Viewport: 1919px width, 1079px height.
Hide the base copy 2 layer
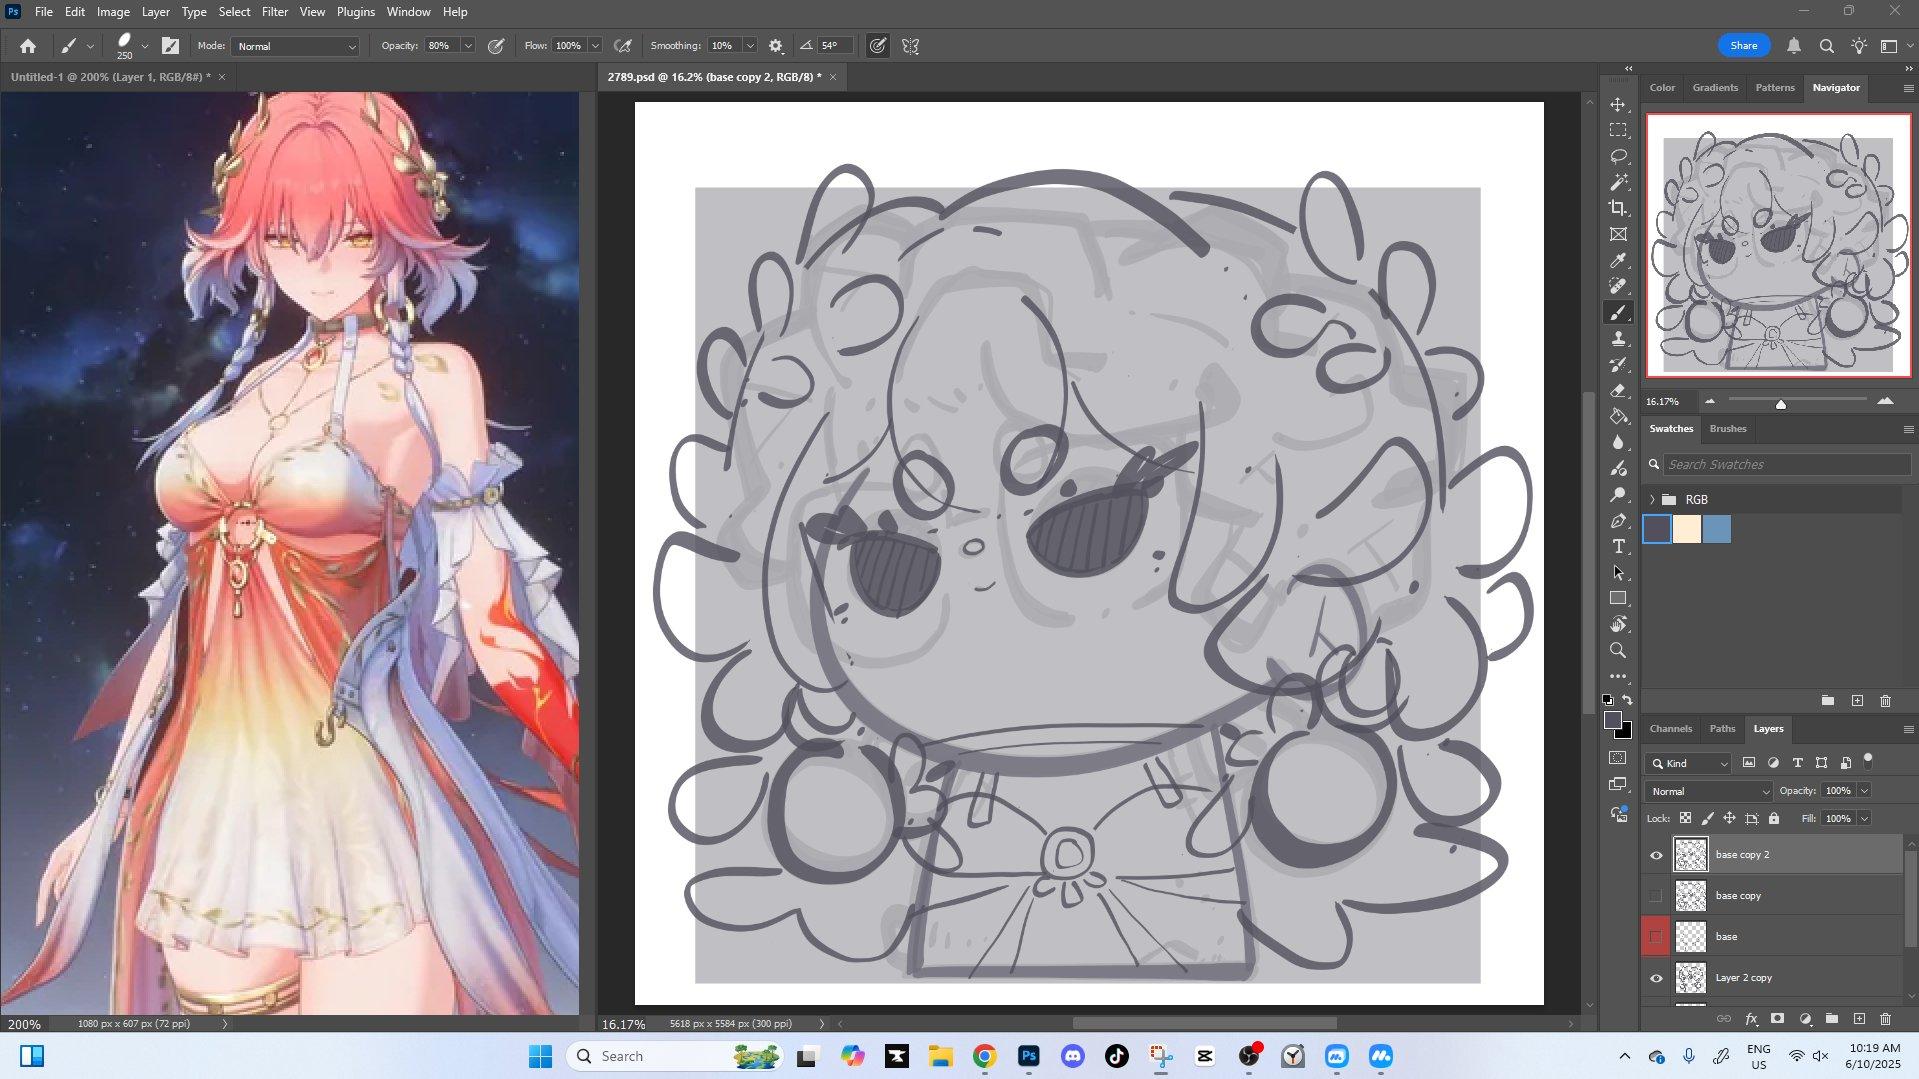pyautogui.click(x=1656, y=855)
